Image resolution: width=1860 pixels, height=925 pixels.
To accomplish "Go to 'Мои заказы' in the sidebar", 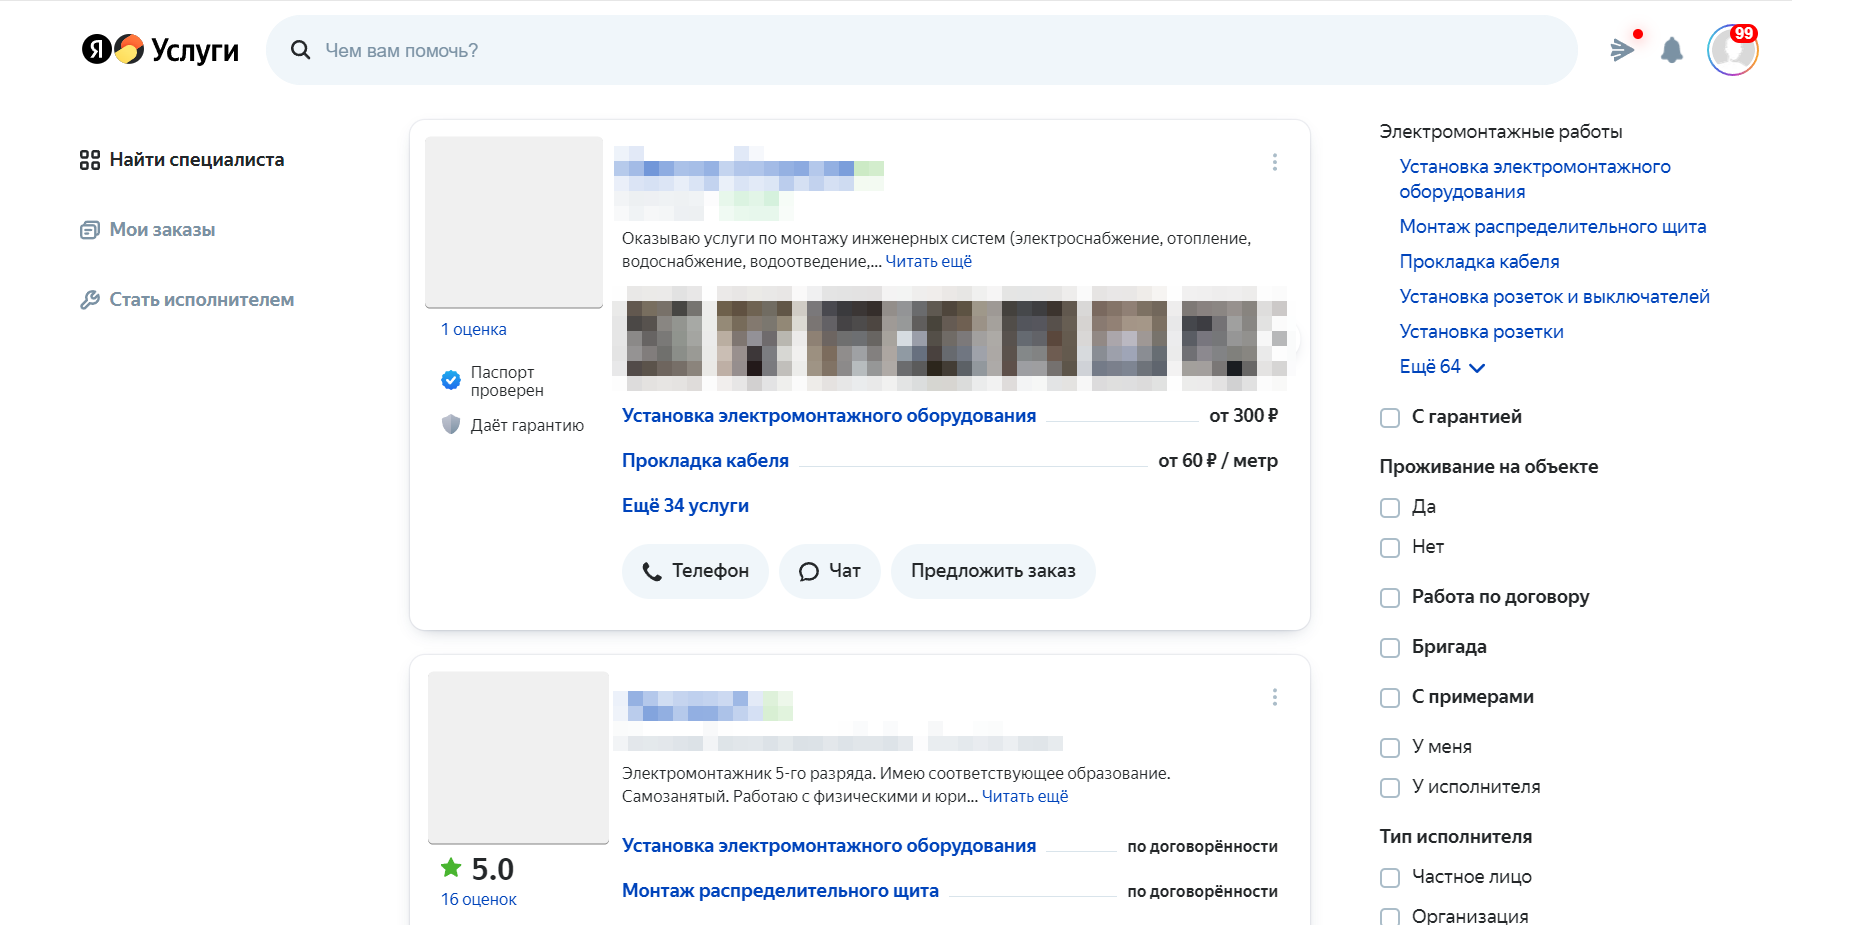I will (162, 229).
